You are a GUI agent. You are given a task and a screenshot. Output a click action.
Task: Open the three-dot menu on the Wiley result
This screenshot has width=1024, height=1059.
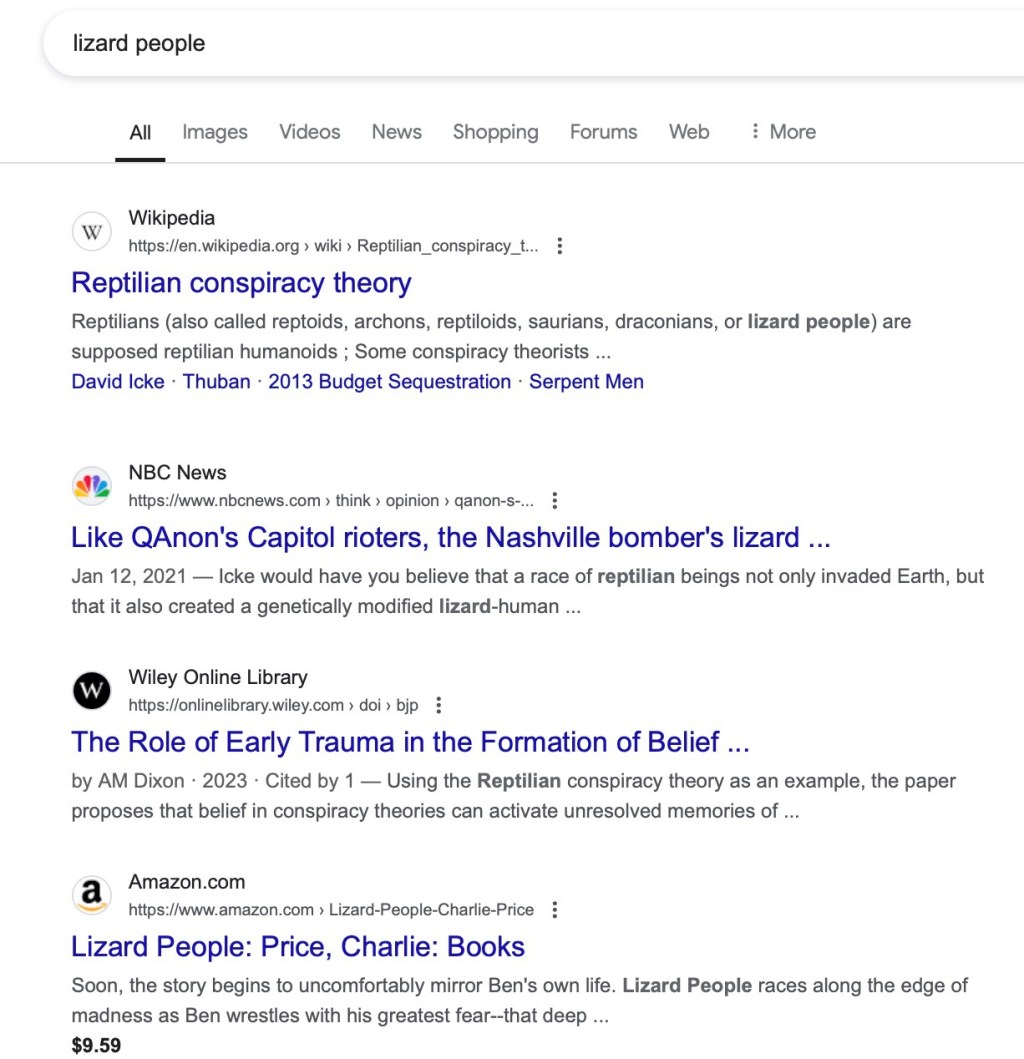(x=438, y=704)
